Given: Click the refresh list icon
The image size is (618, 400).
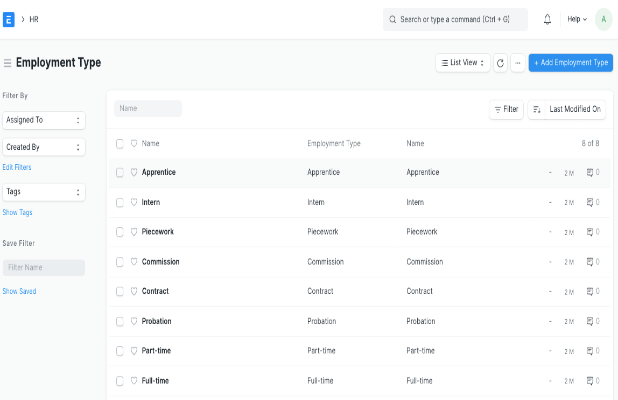Looking at the screenshot, I should coord(500,62).
